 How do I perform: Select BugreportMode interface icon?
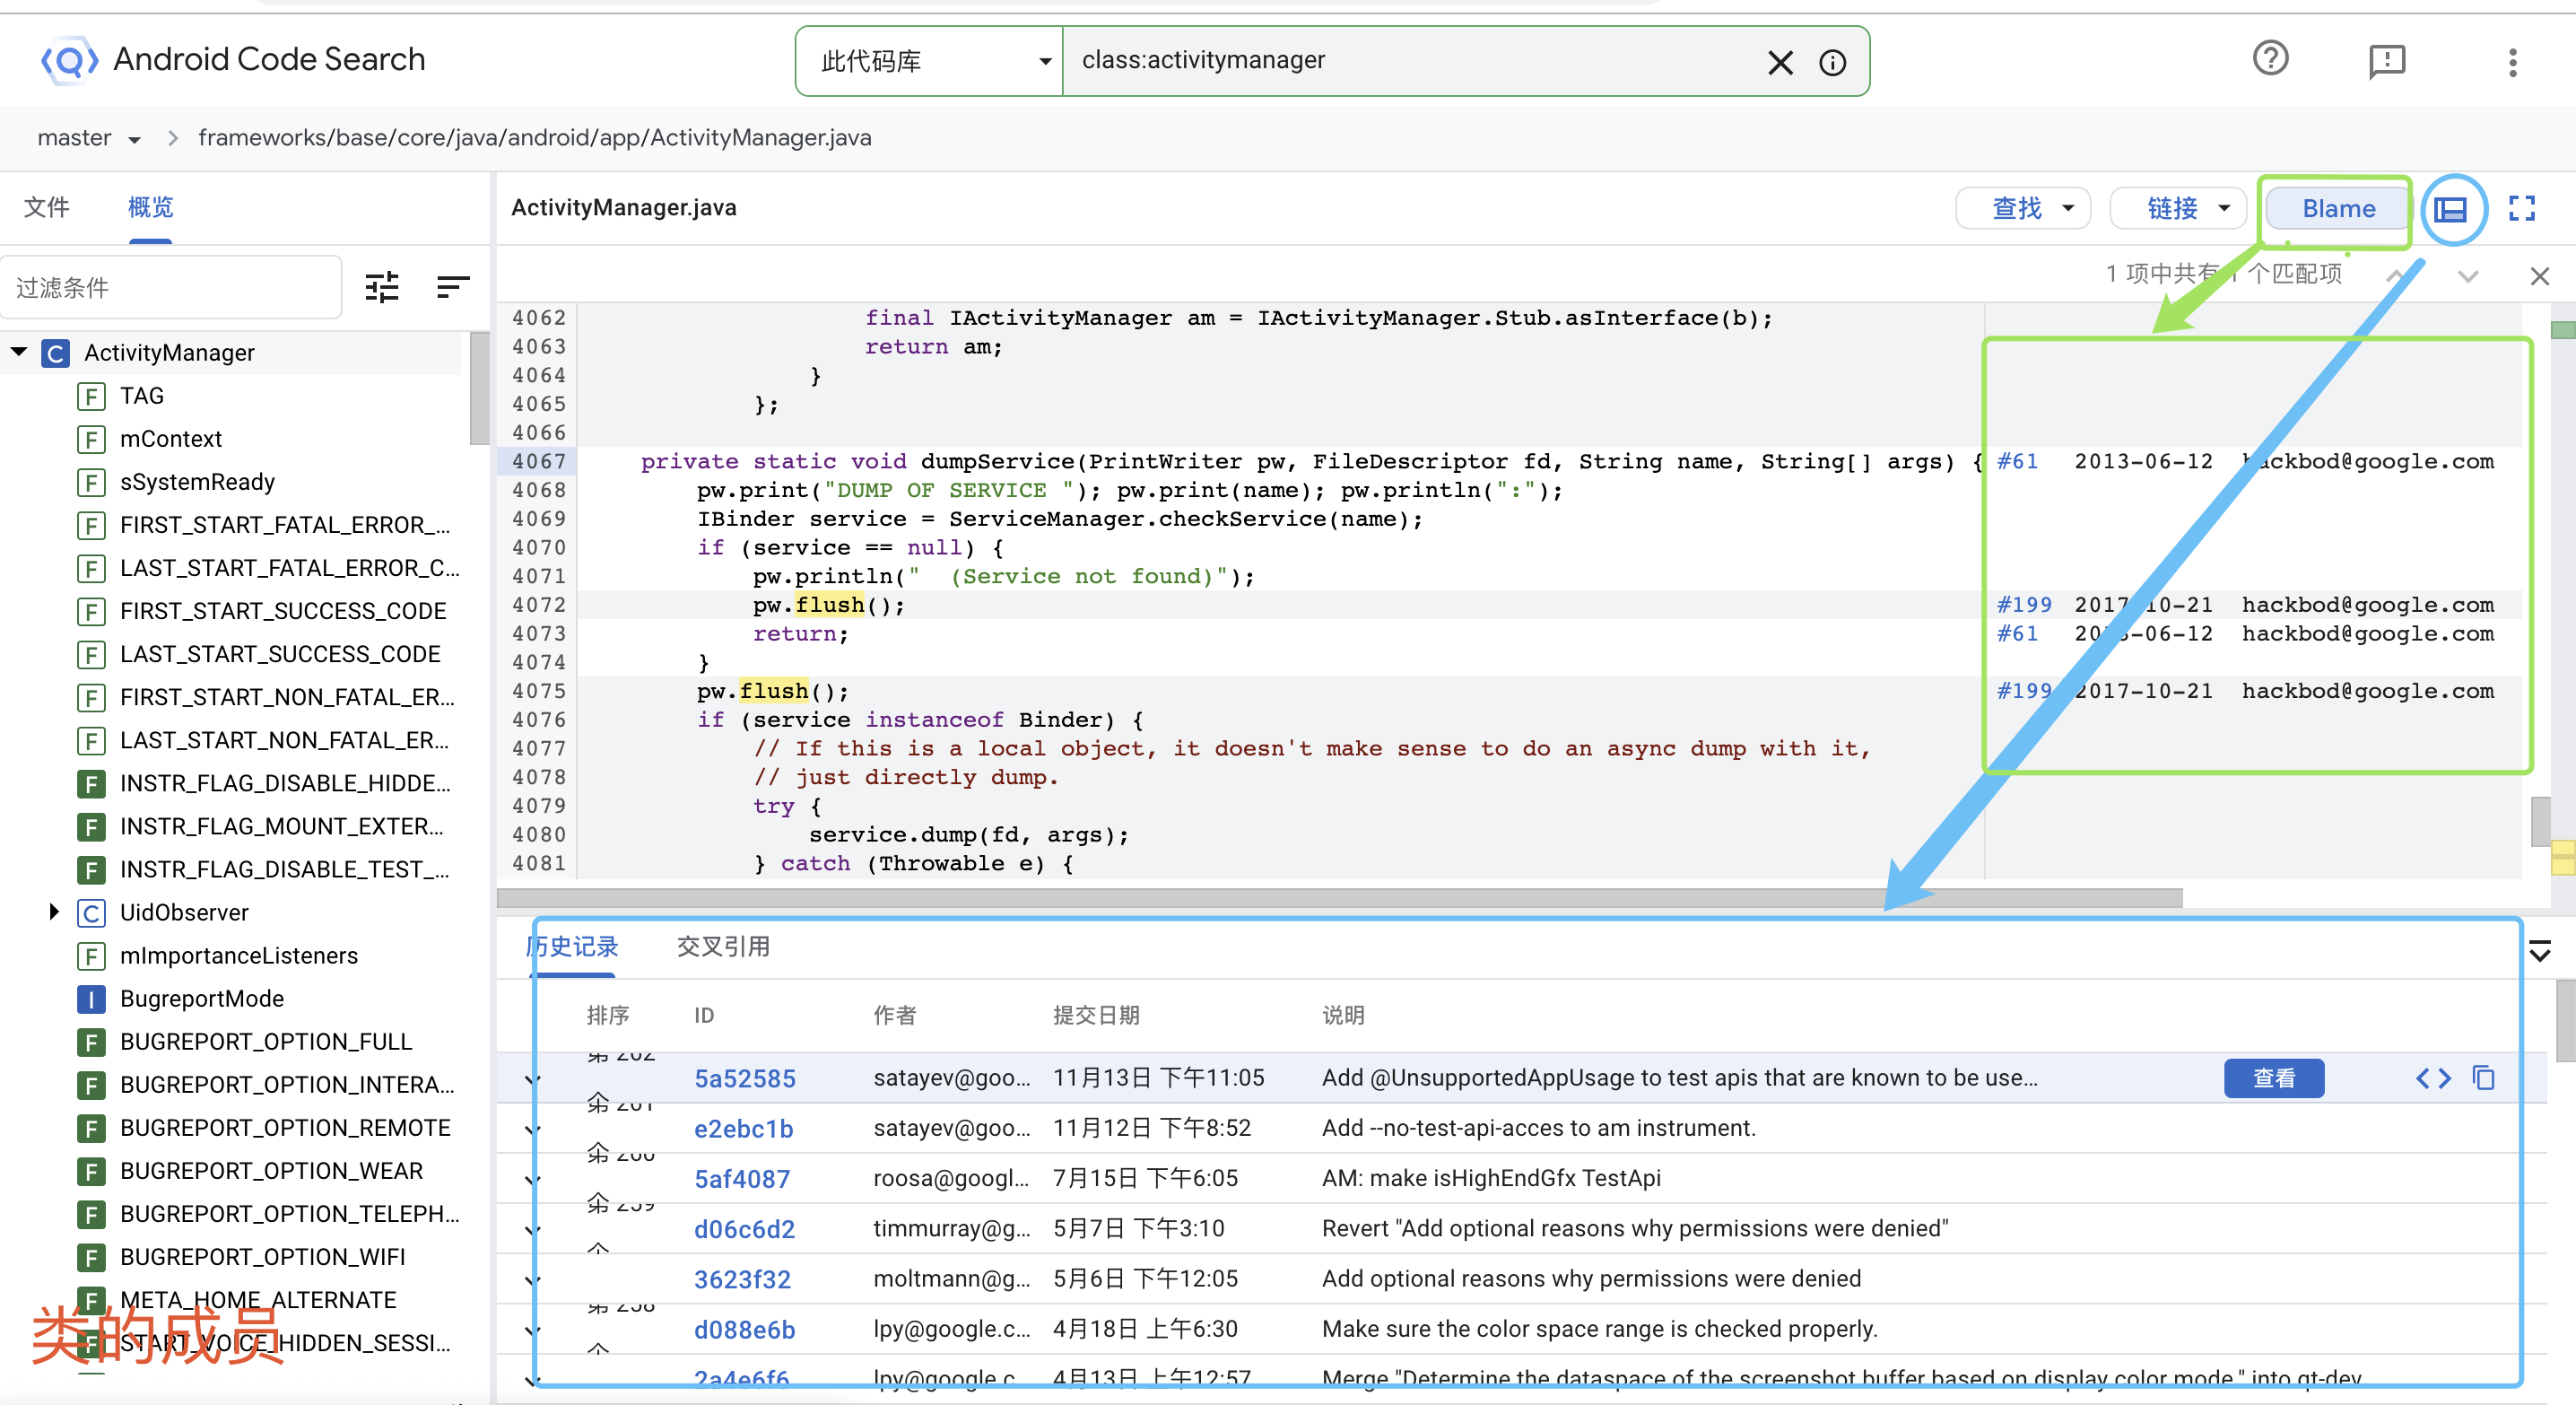coord(91,999)
